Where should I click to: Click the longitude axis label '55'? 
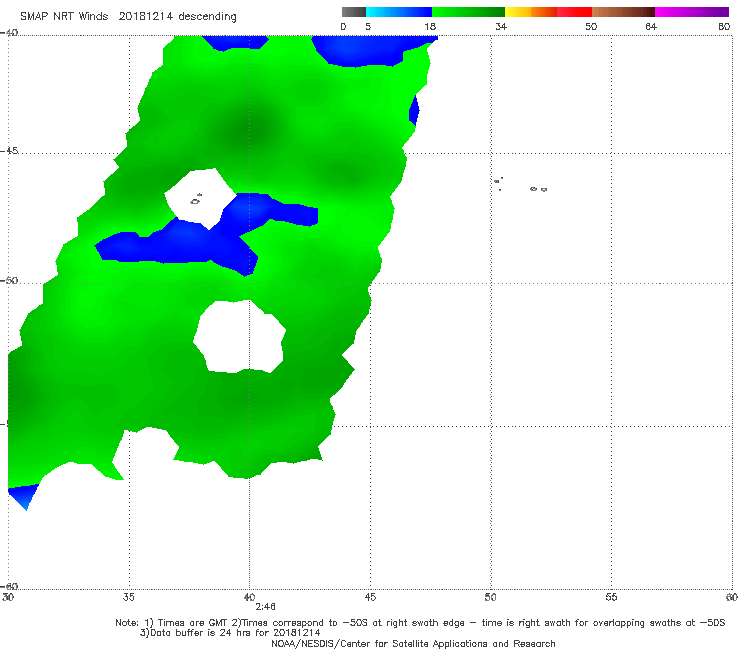click(x=611, y=597)
